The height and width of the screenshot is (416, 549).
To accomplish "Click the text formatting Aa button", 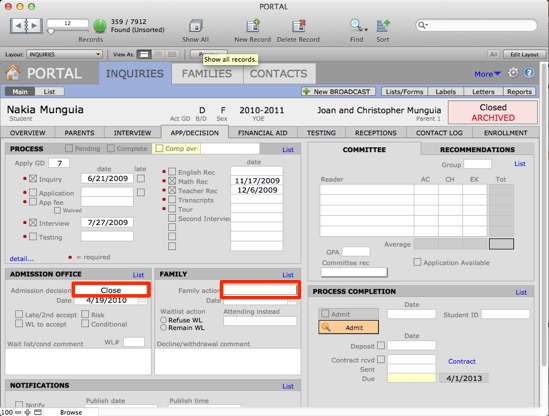I will coord(493,55).
